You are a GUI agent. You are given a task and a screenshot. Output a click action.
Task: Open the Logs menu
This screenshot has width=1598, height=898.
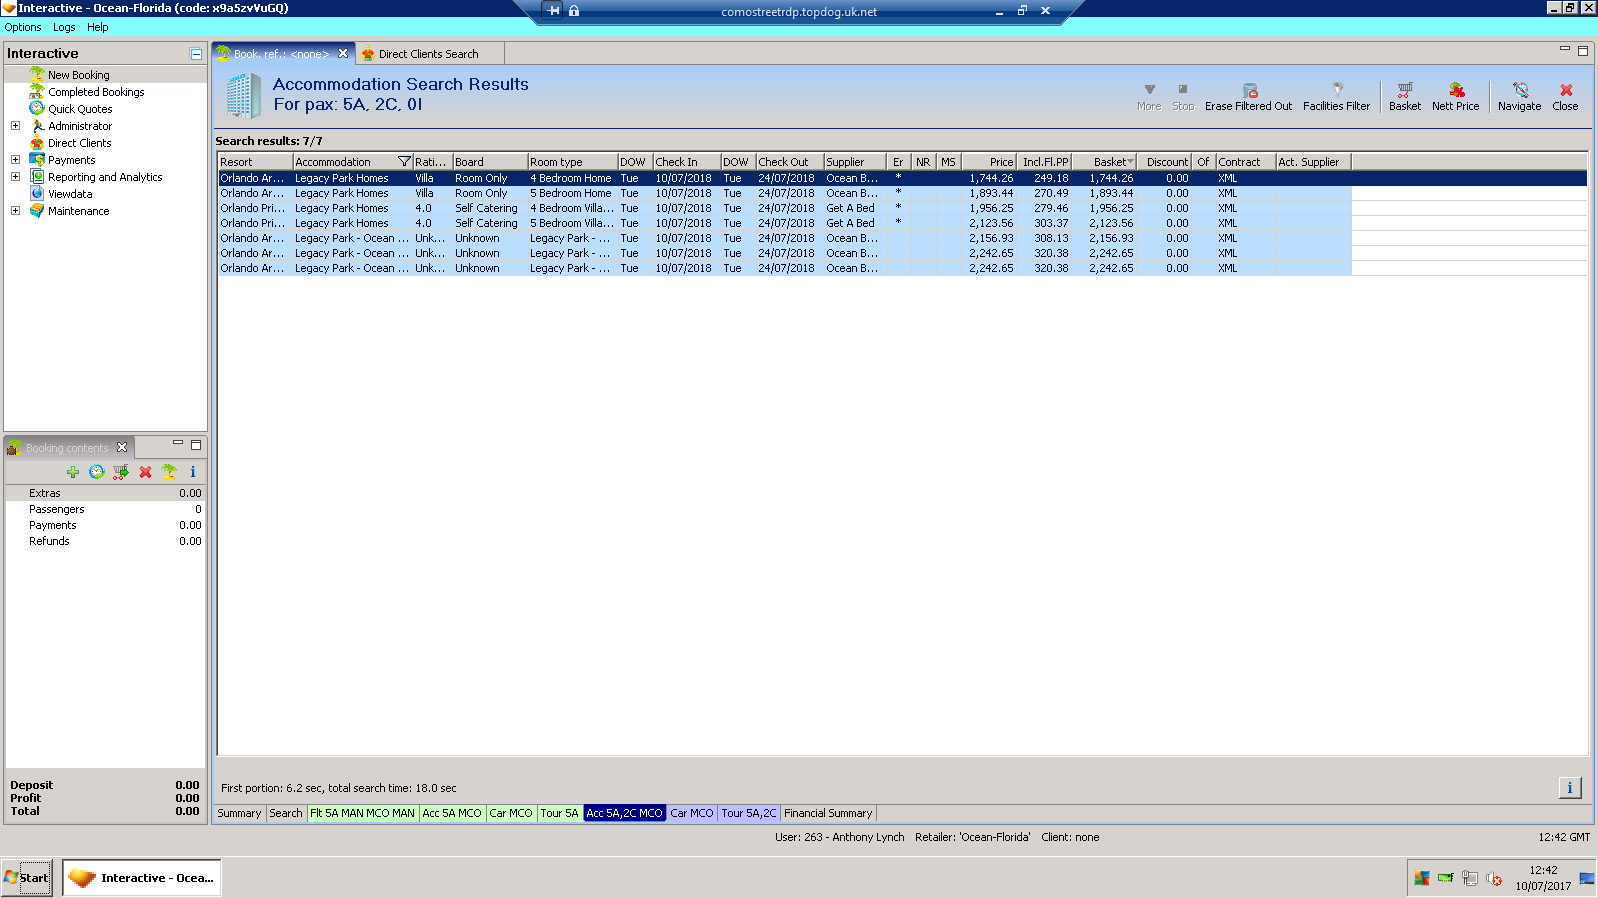tap(64, 27)
